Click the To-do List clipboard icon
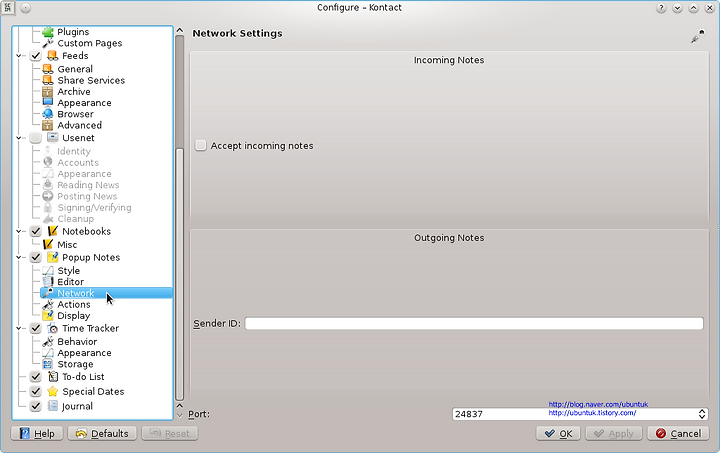720x453 pixels. point(53,377)
